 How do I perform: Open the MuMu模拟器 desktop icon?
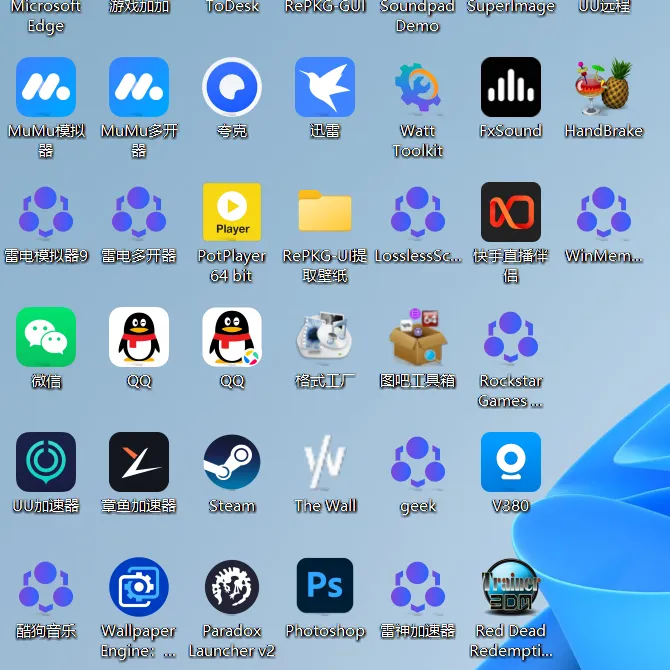pos(46,87)
